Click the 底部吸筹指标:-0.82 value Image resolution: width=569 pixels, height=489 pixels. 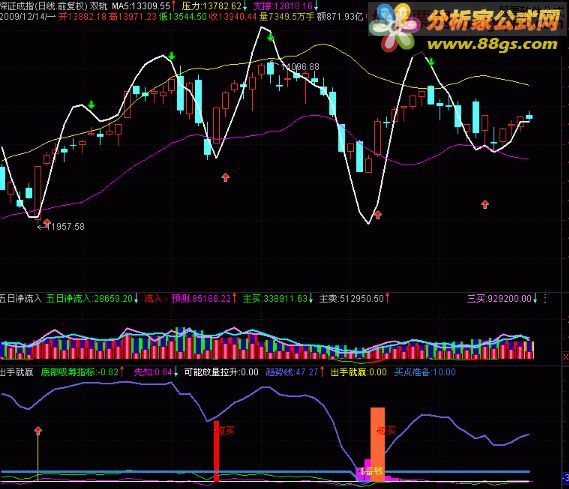(x=79, y=372)
